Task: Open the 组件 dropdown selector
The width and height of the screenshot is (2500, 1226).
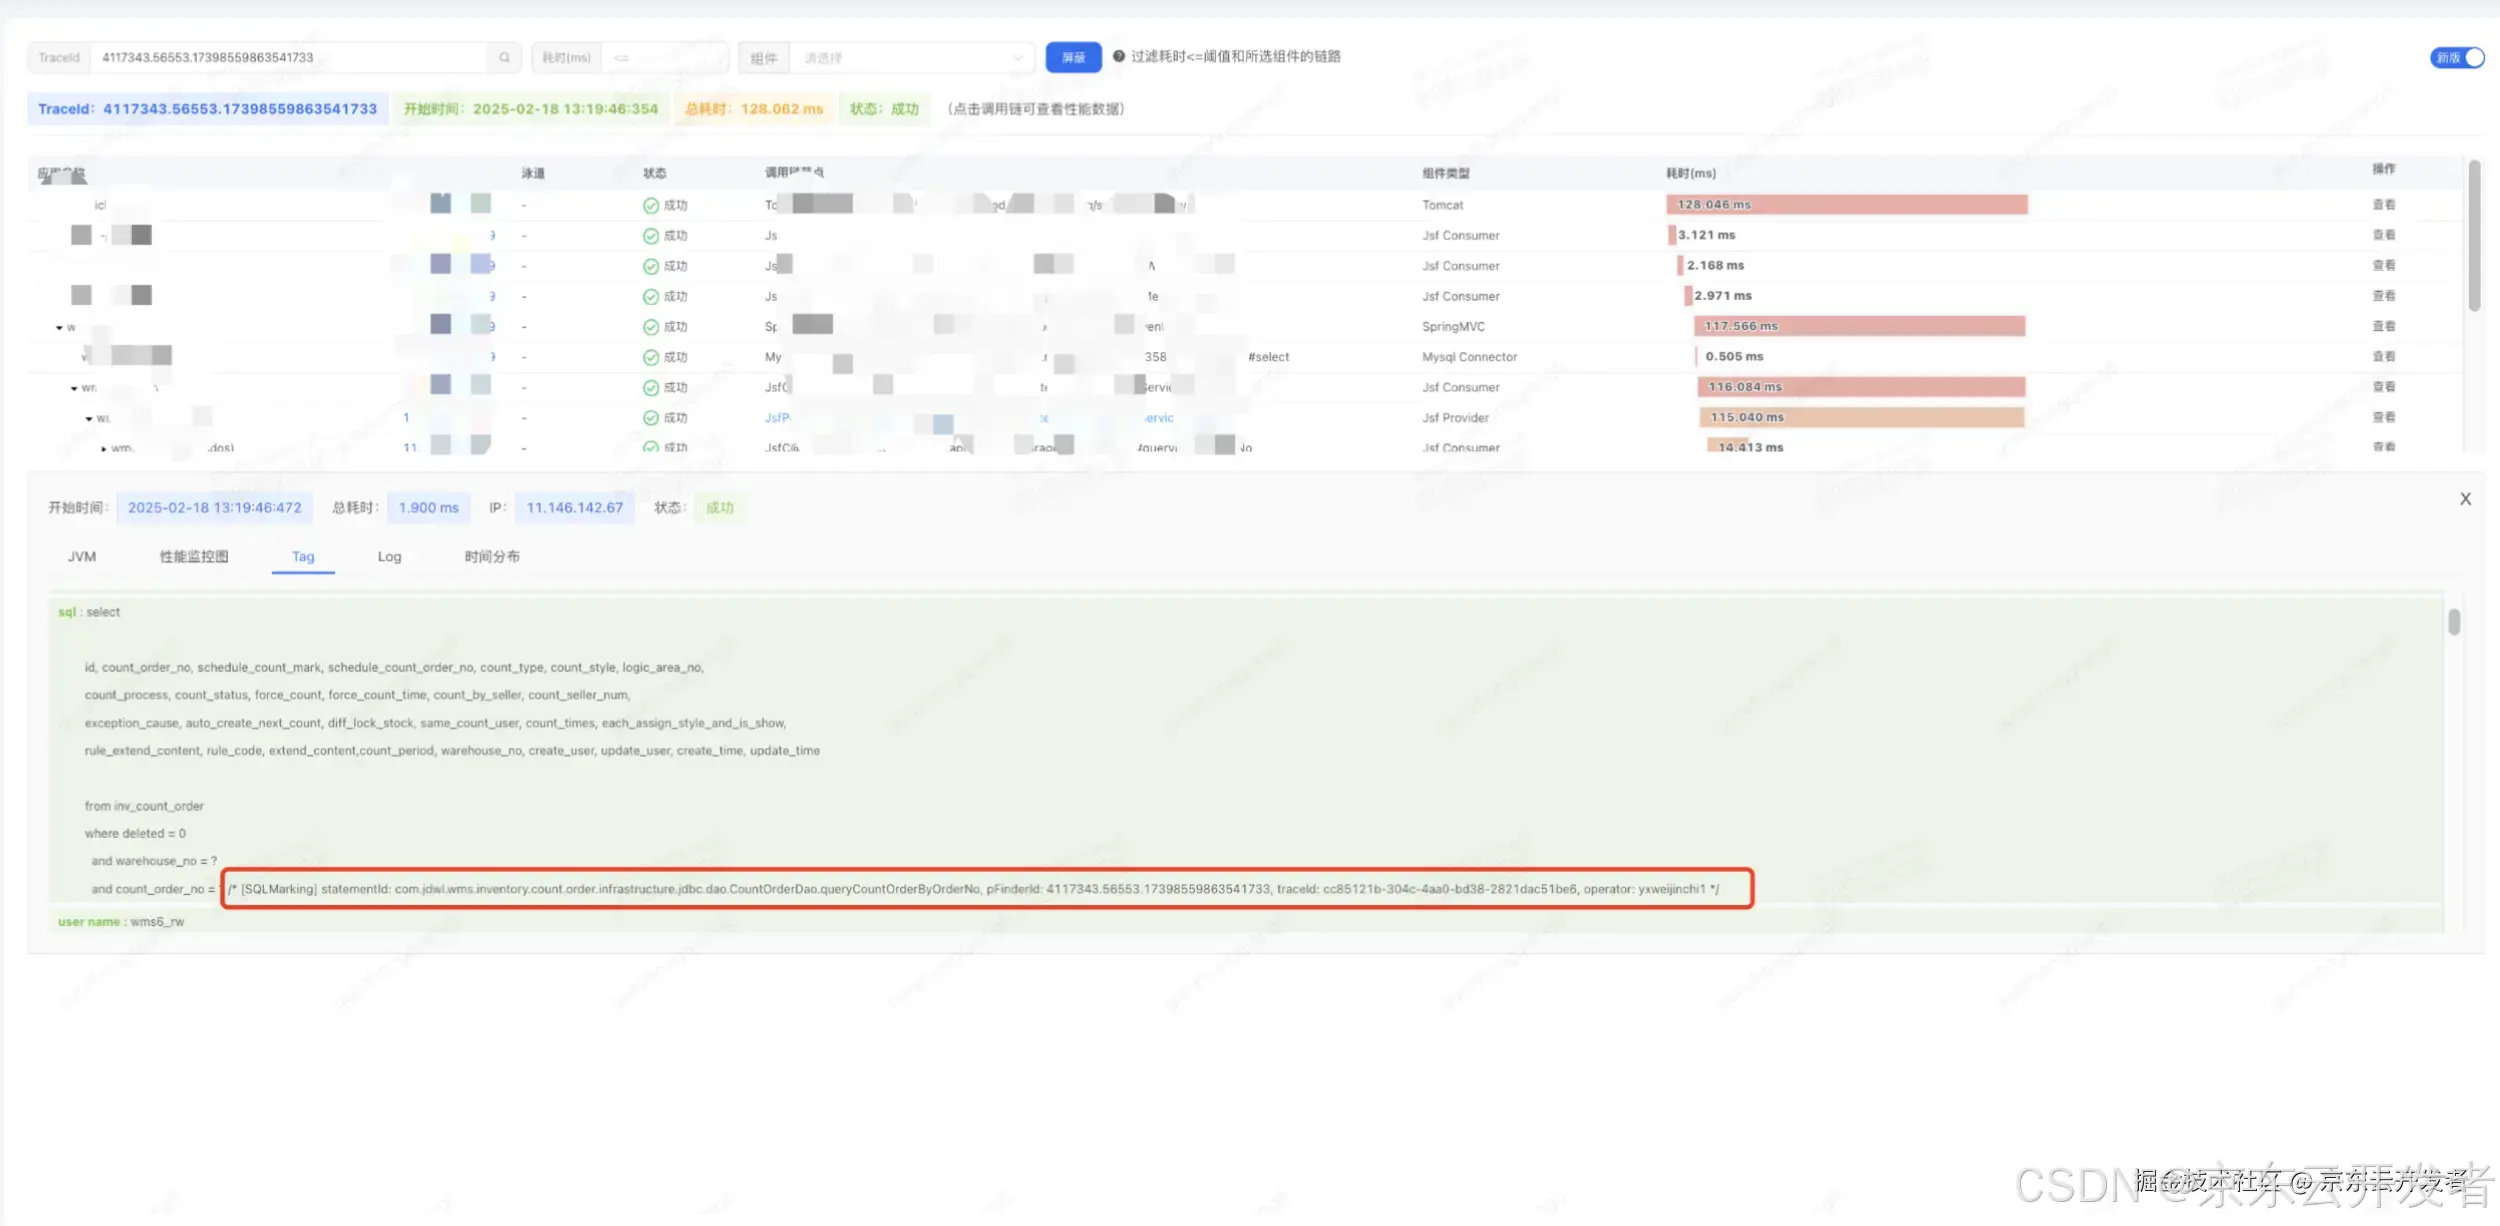Action: (911, 58)
